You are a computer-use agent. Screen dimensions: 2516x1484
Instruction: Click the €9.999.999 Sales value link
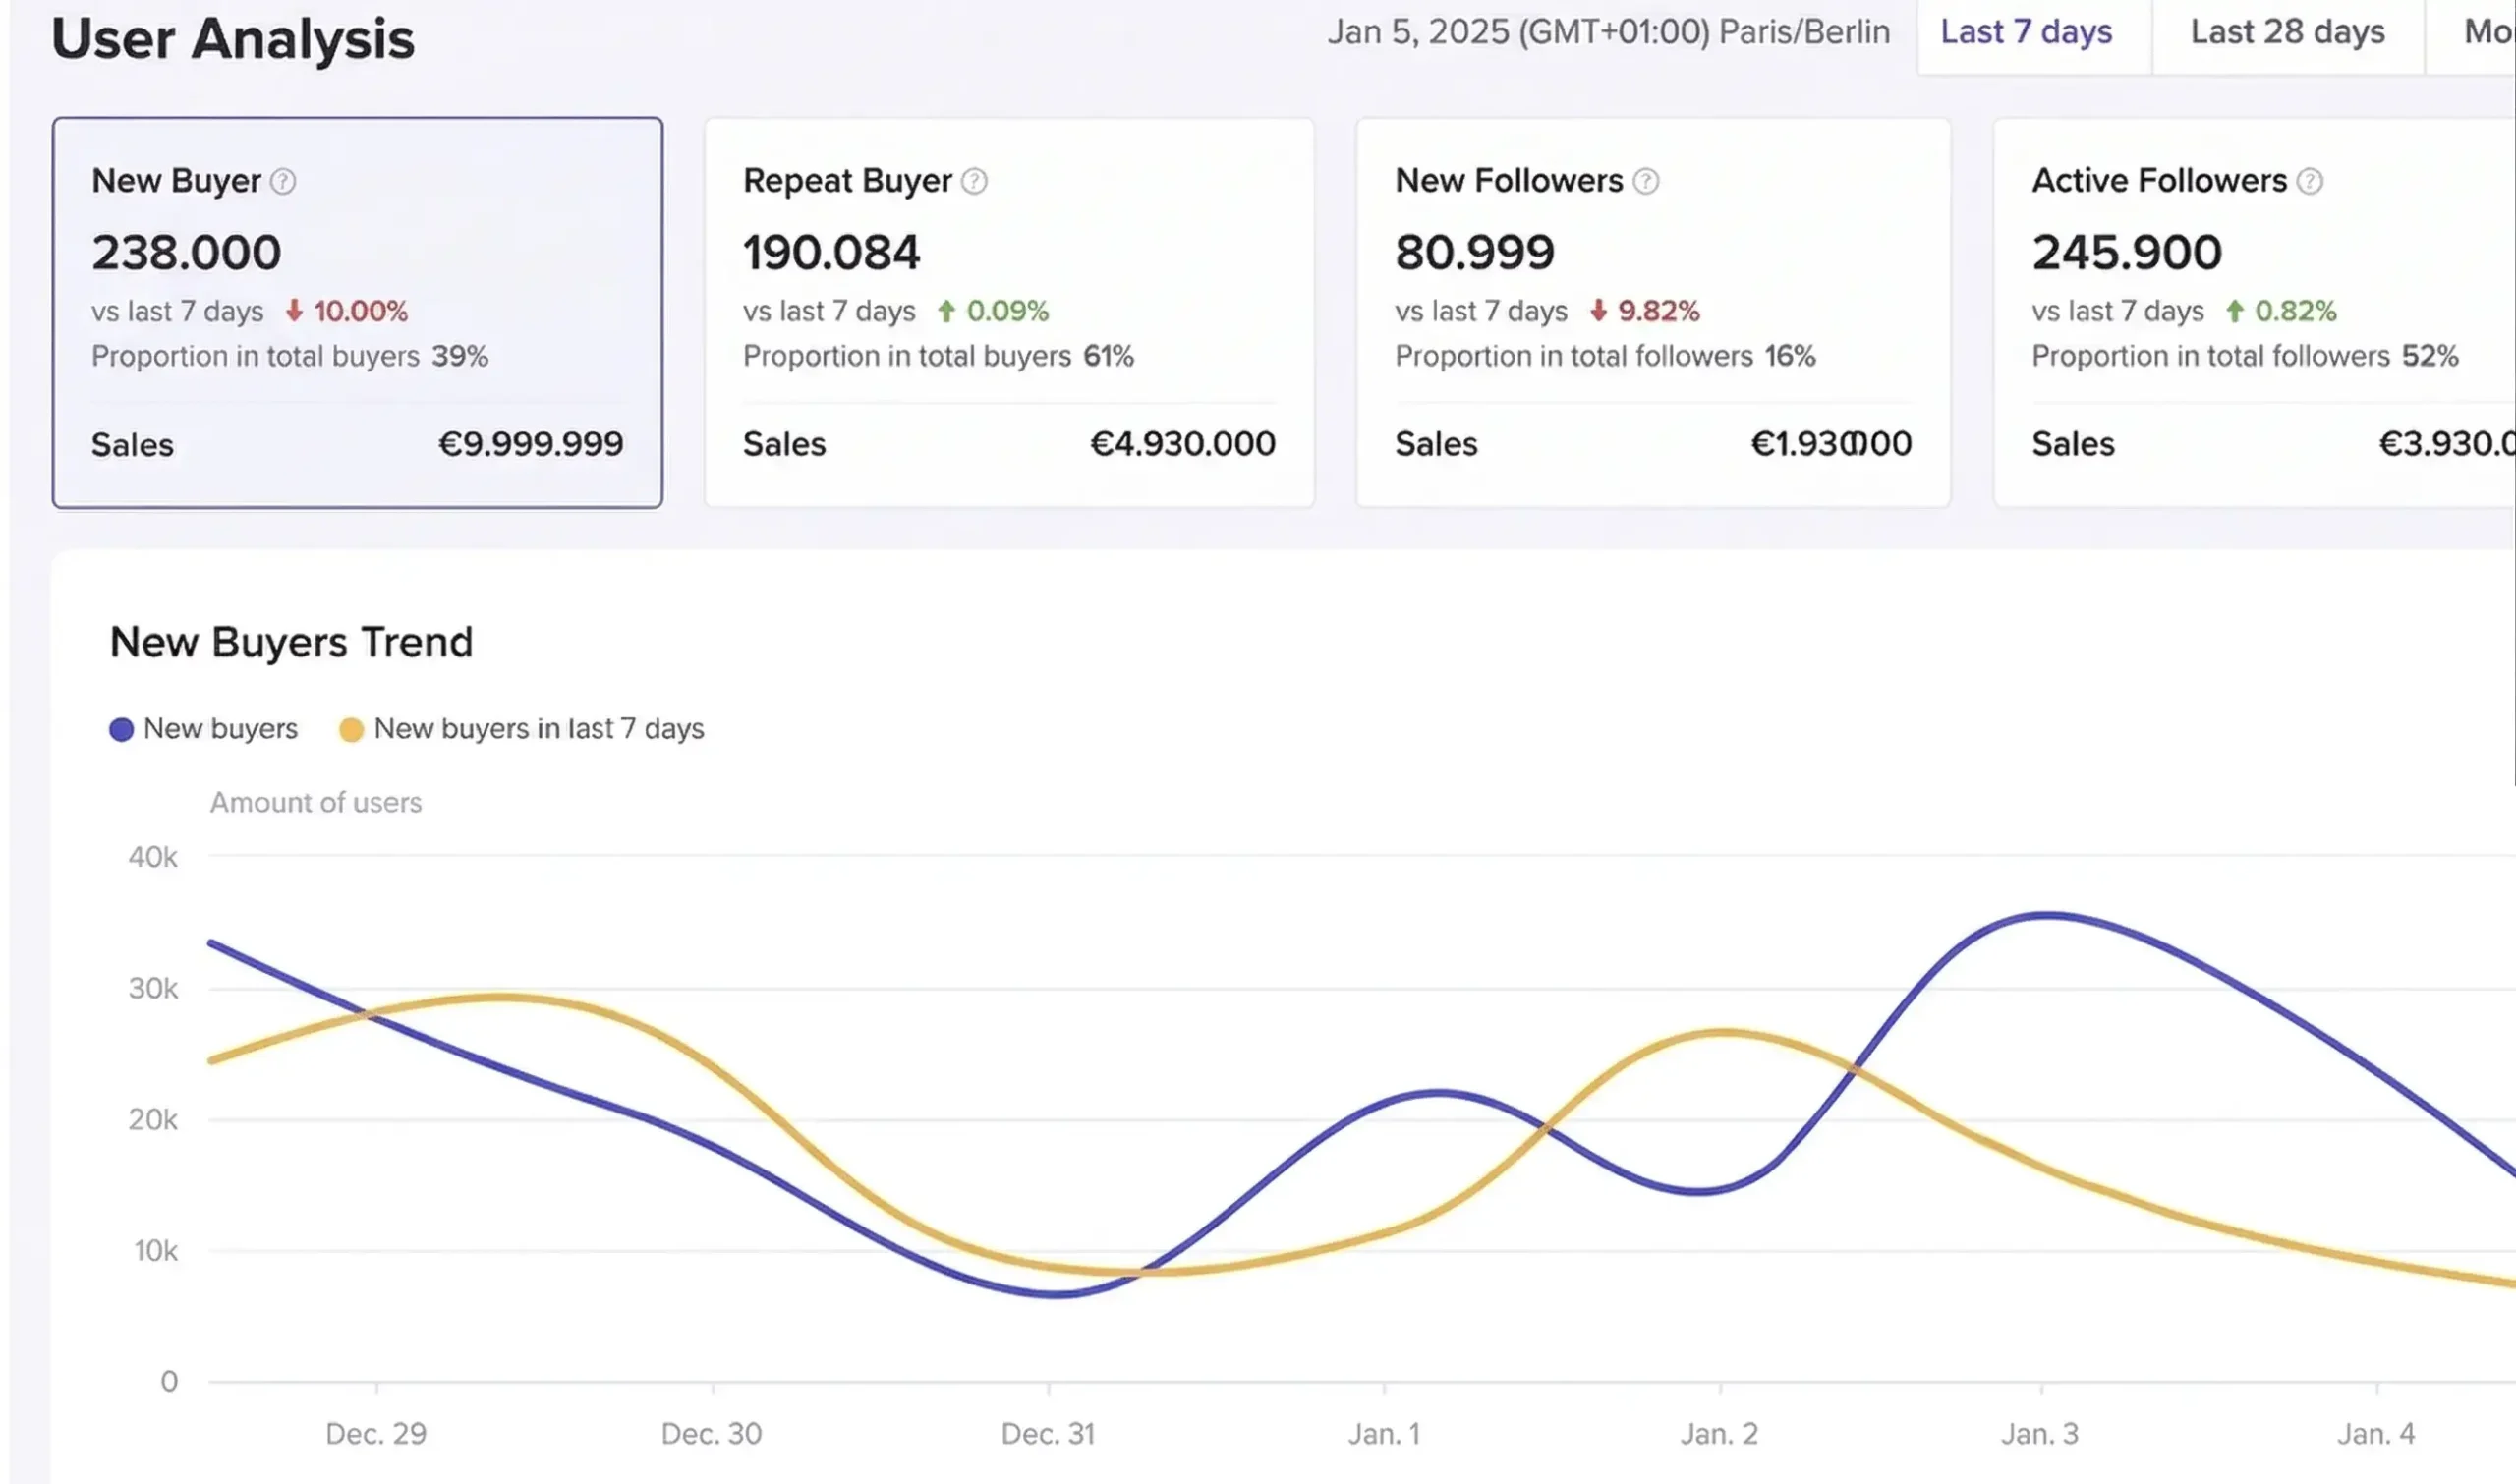click(x=530, y=443)
